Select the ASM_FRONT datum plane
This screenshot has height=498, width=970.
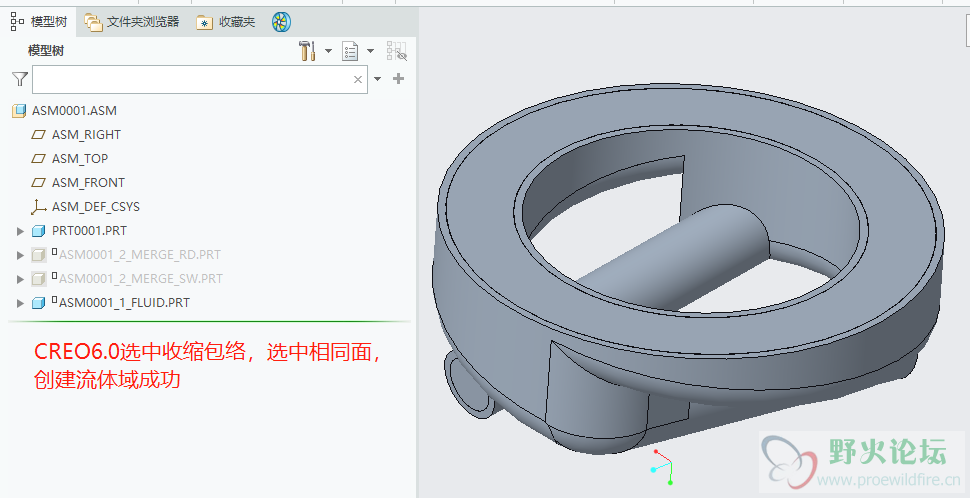88,183
